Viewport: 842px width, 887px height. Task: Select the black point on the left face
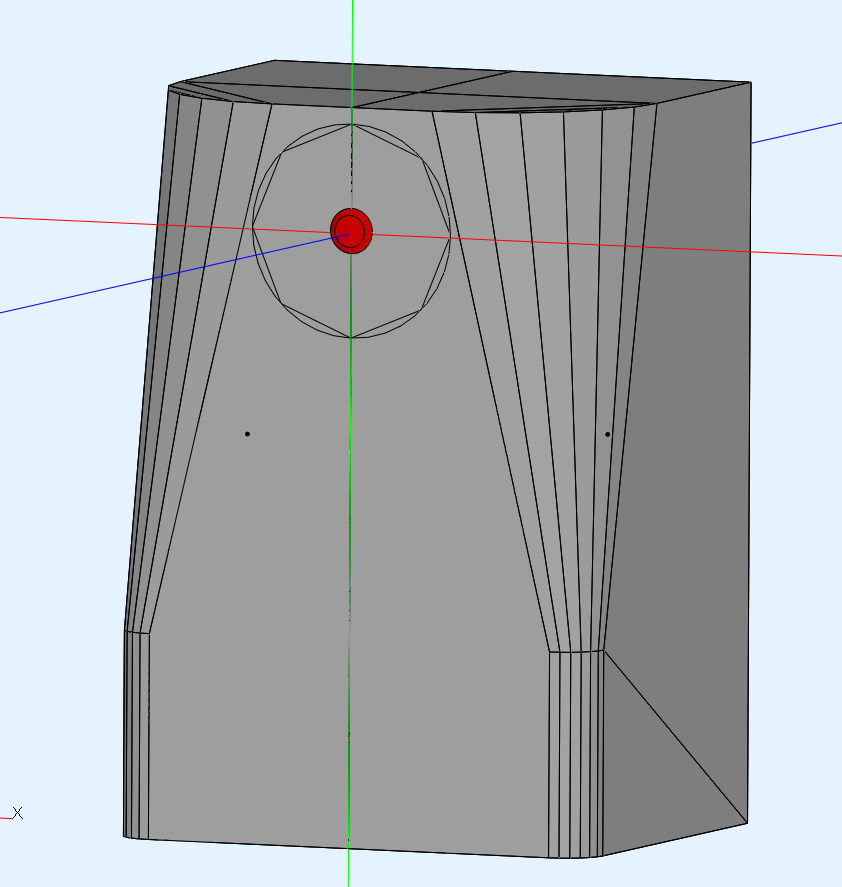(x=247, y=434)
